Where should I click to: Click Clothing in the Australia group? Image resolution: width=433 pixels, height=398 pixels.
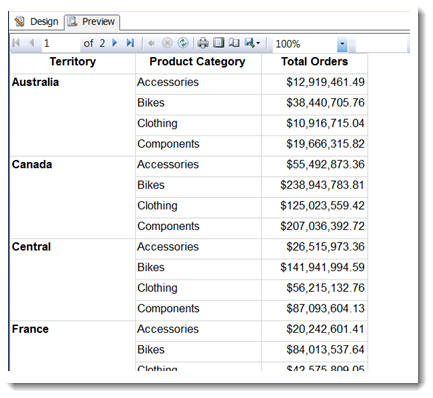coord(198,124)
